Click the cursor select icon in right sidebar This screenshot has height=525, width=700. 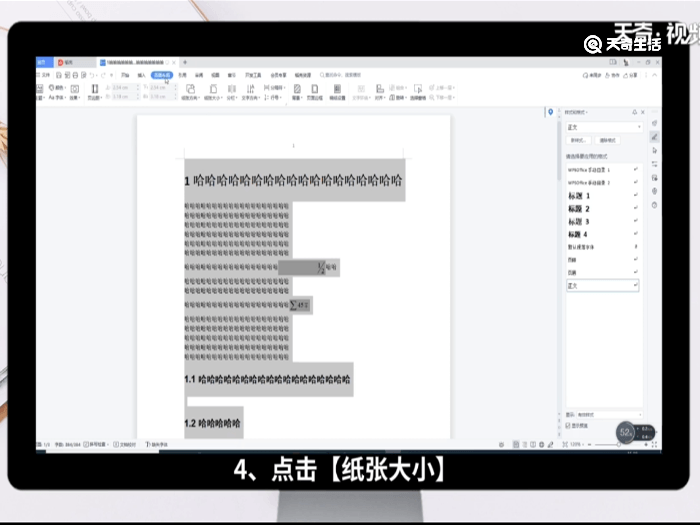tap(654, 150)
